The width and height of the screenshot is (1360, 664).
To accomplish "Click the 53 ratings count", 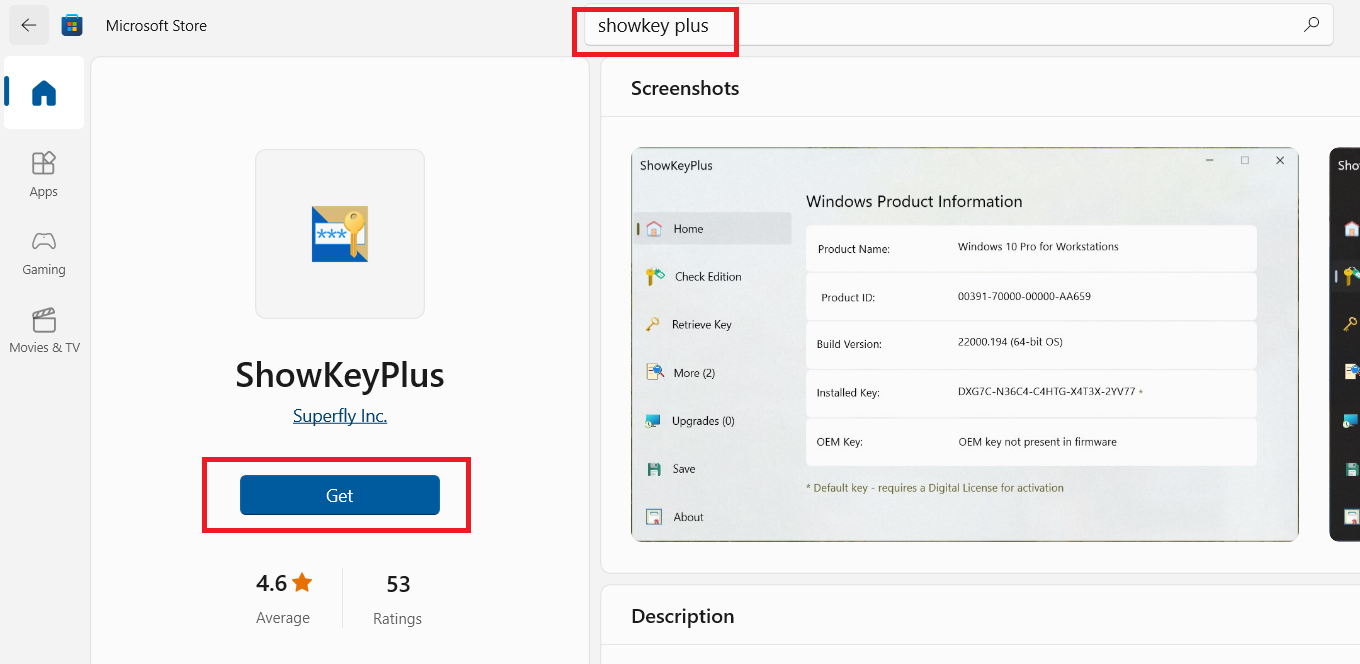I will (x=398, y=584).
